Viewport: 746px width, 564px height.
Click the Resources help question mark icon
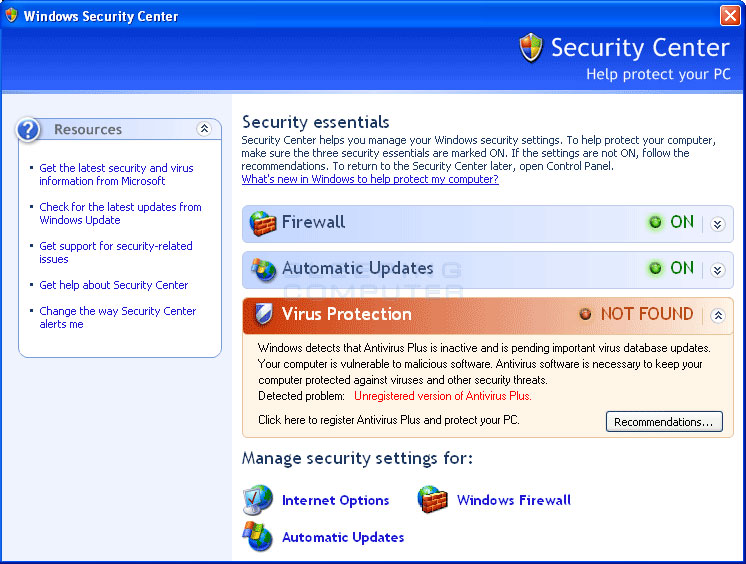coord(28,129)
